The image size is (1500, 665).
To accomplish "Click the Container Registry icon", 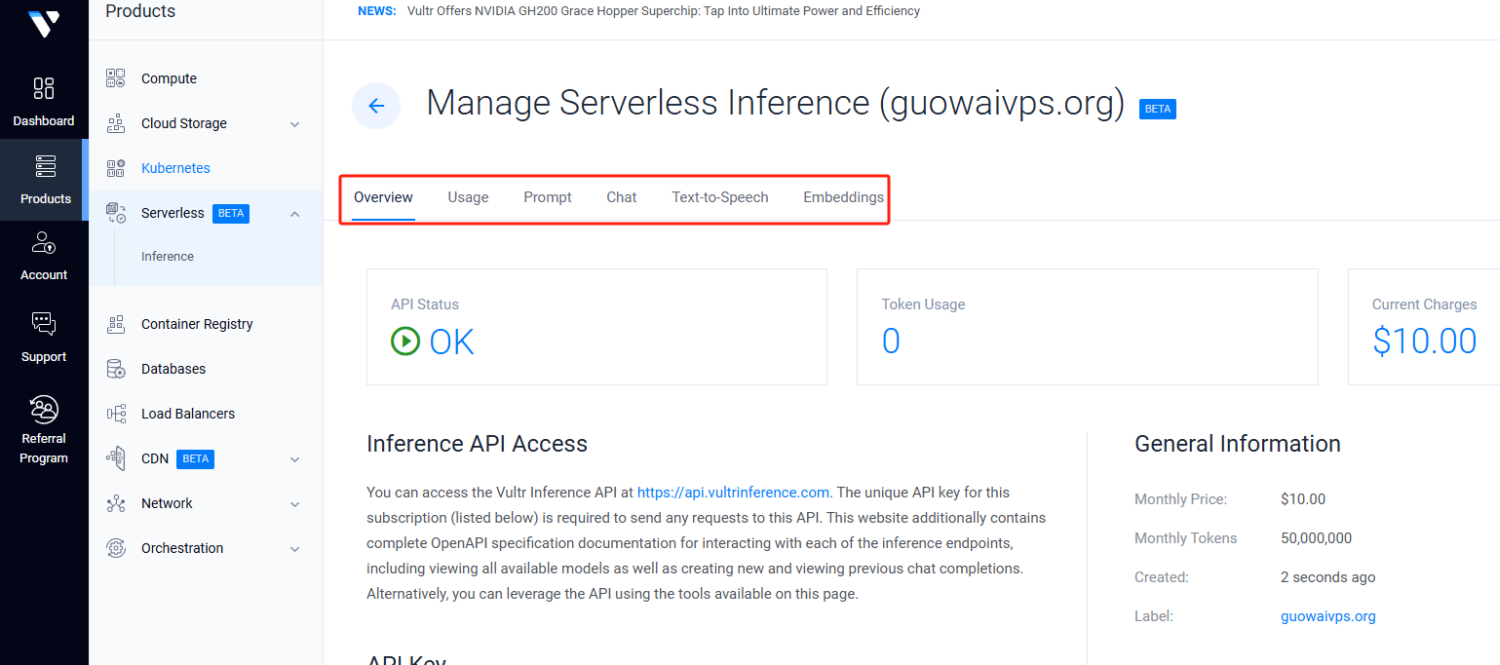I will coord(117,323).
